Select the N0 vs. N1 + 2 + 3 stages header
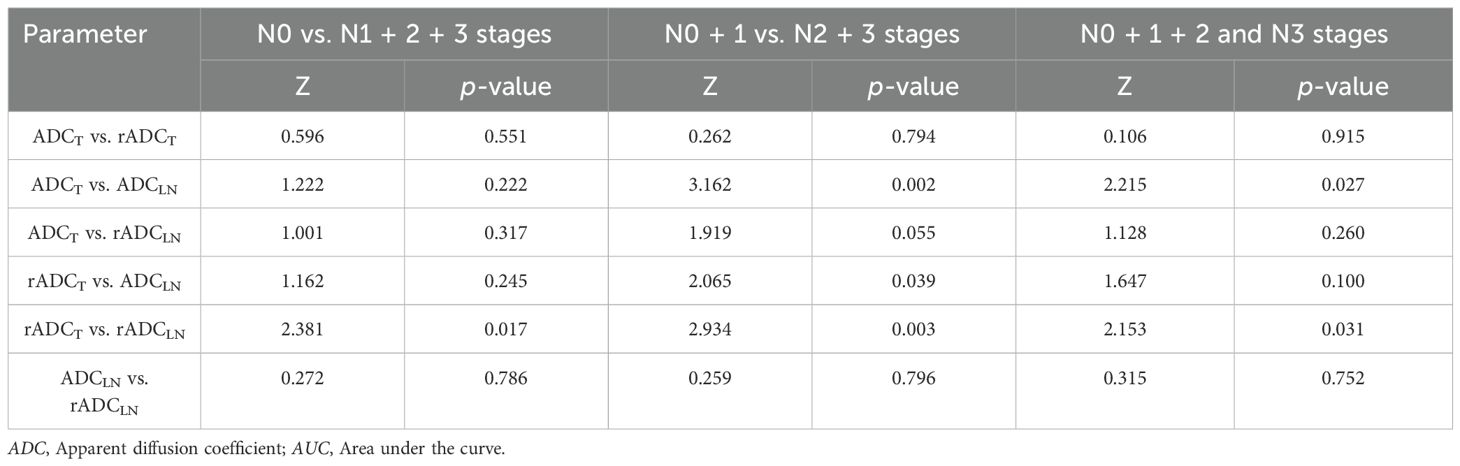The image size is (1460, 466). point(404,34)
